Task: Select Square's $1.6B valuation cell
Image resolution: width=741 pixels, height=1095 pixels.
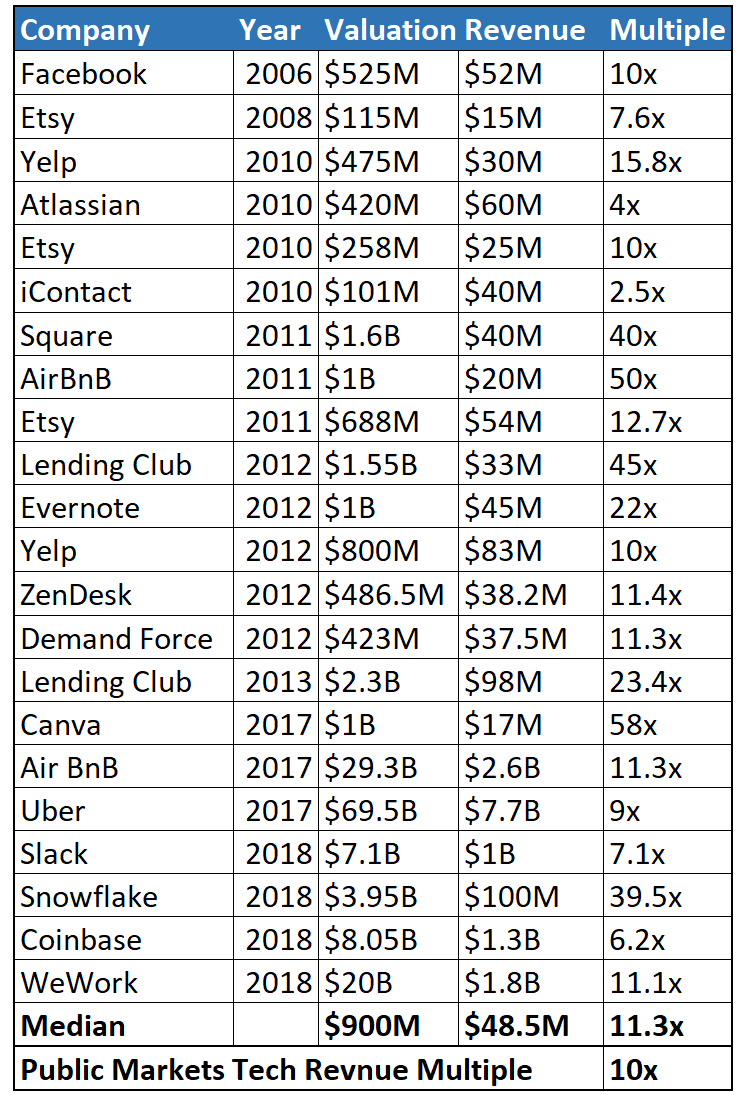Action: 362,335
